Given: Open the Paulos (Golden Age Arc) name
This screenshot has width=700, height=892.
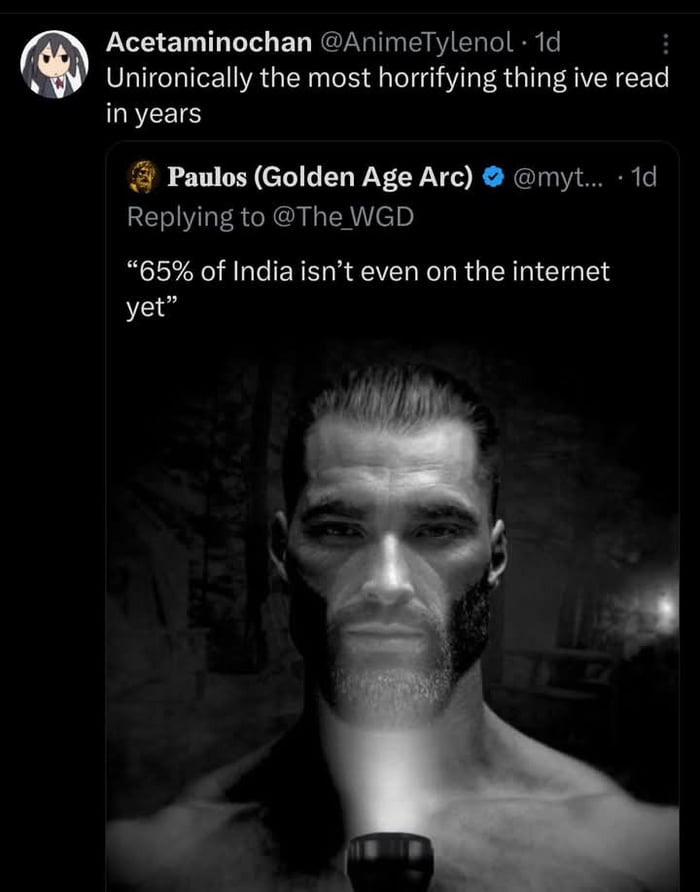Looking at the screenshot, I should 320,178.
